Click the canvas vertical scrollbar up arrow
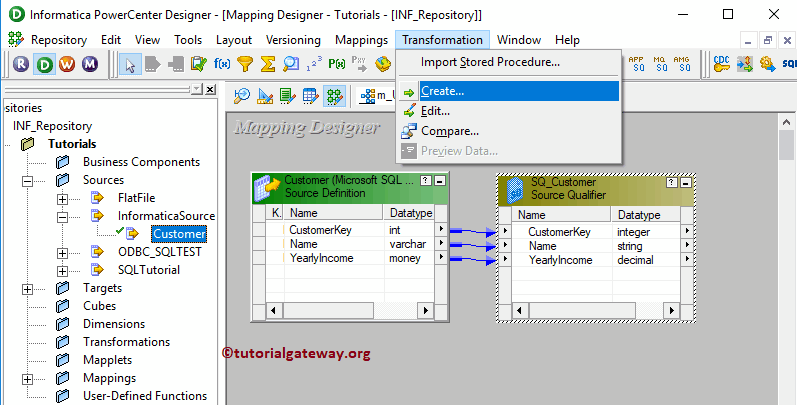 coord(786,122)
